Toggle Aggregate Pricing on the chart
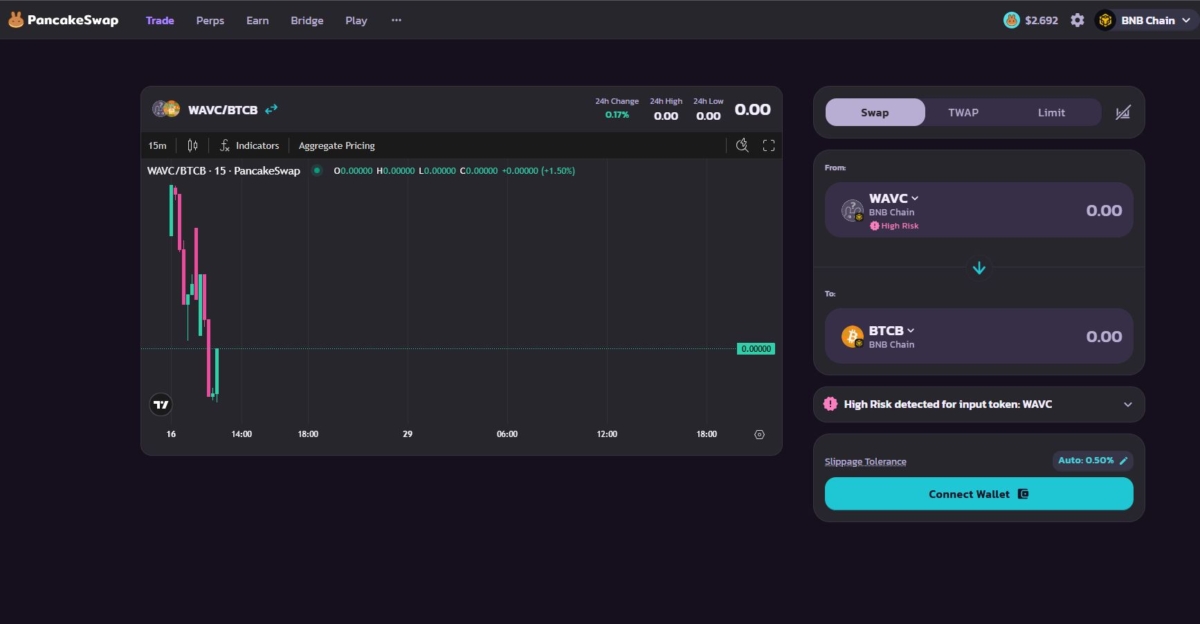This screenshot has width=1200, height=624. [x=336, y=145]
